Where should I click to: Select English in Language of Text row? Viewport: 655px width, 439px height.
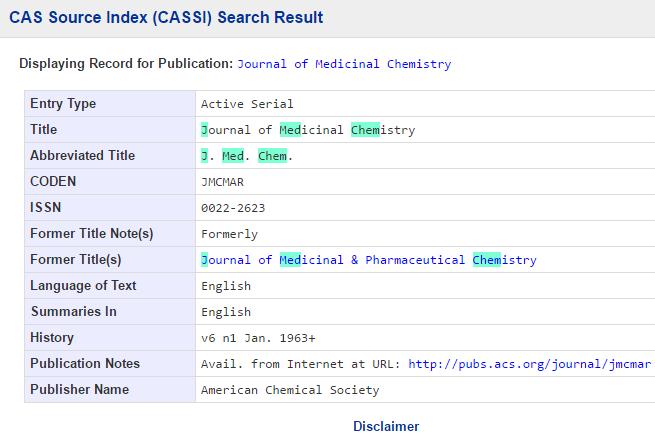pos(226,286)
